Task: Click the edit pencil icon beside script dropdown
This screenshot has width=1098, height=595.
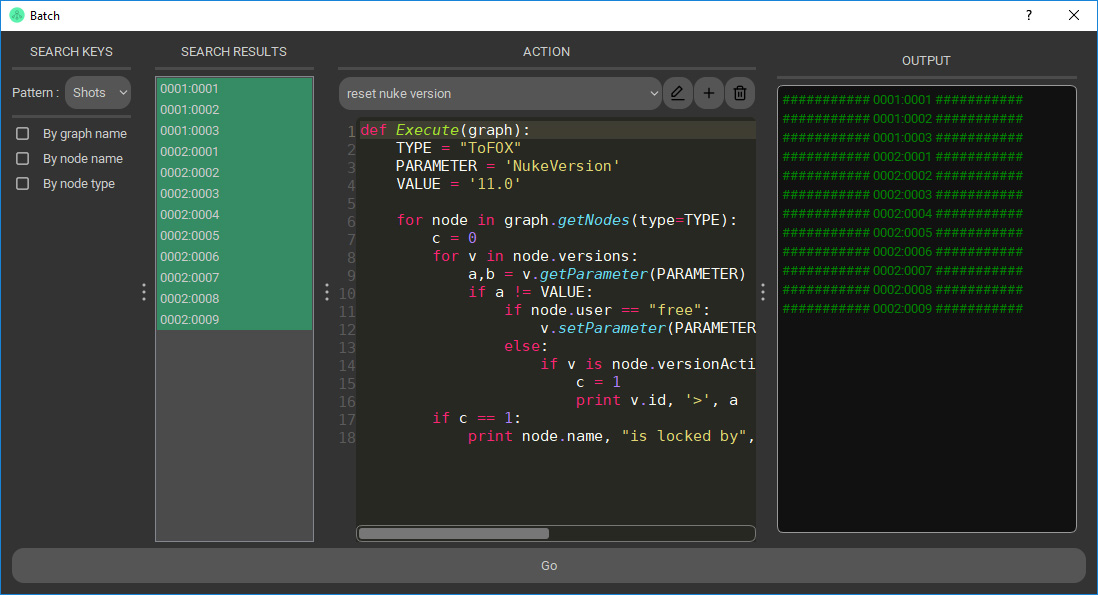Action: 678,93
